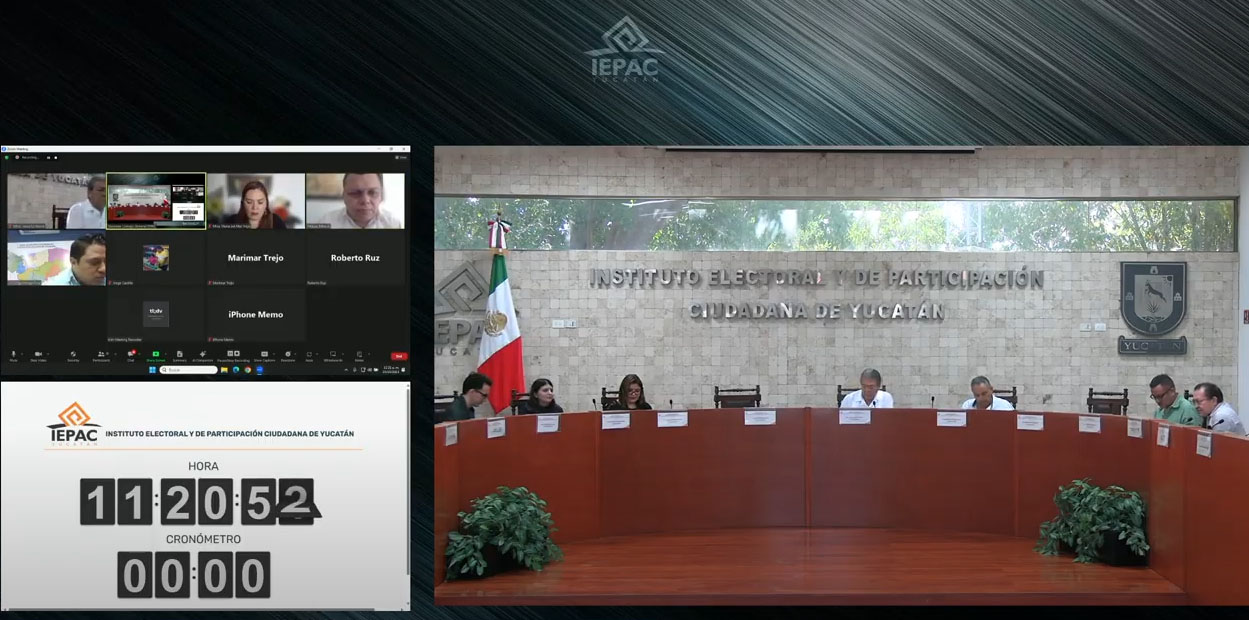Open the Security shield icon

73,354
